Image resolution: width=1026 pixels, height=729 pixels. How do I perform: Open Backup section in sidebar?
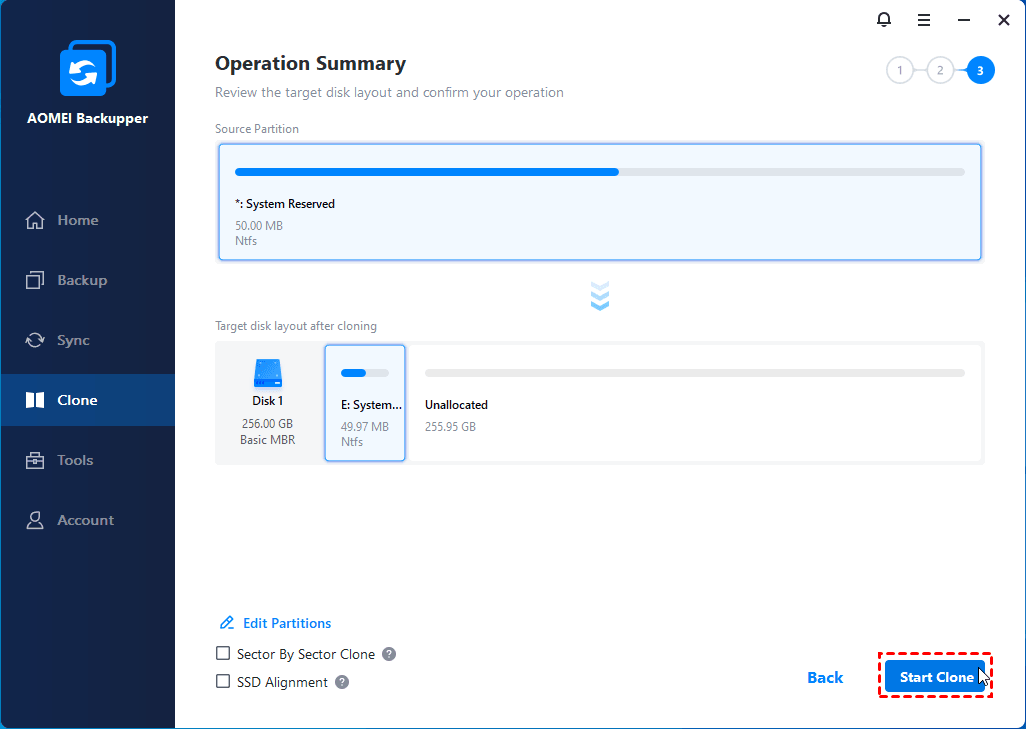pyautogui.click(x=88, y=280)
